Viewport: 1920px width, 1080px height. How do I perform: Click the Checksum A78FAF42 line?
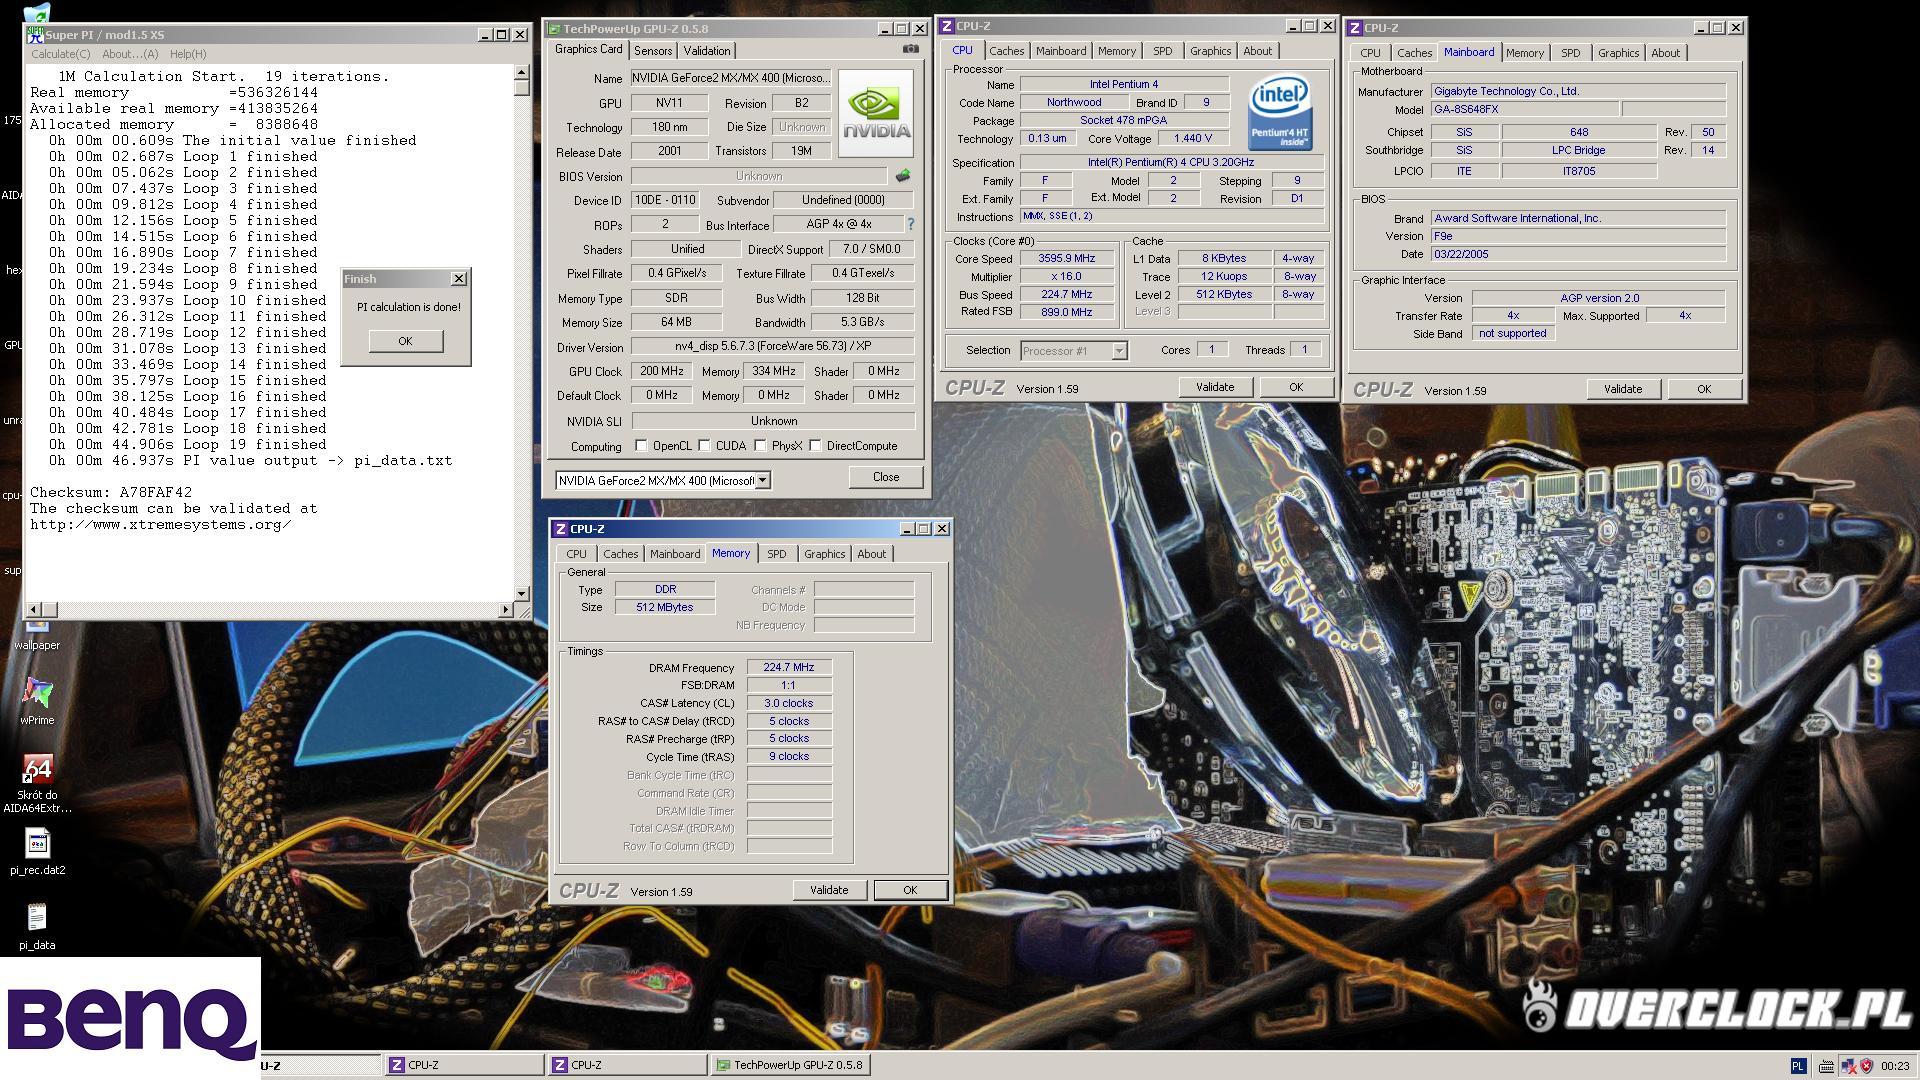click(111, 492)
